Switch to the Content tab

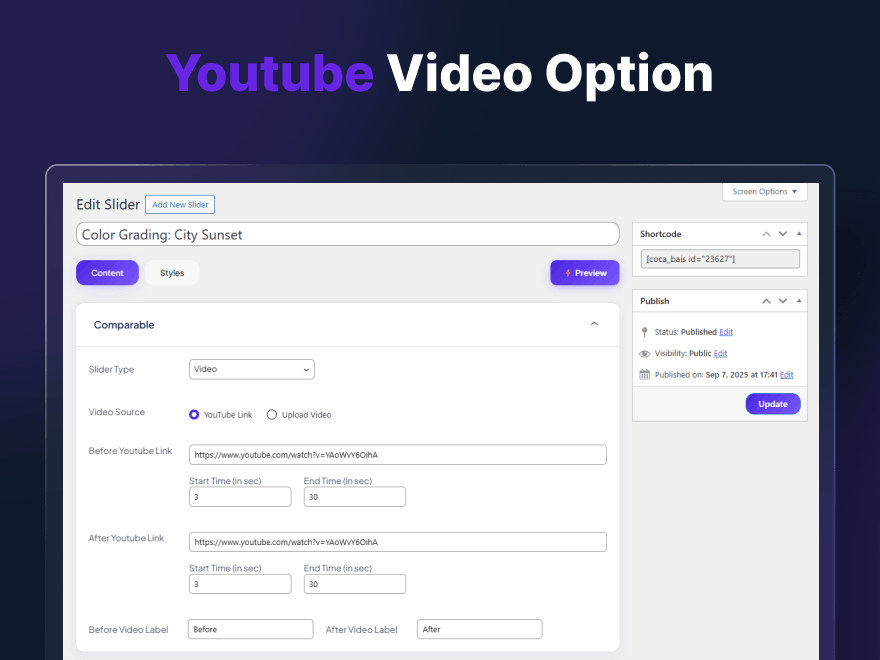[x=107, y=273]
